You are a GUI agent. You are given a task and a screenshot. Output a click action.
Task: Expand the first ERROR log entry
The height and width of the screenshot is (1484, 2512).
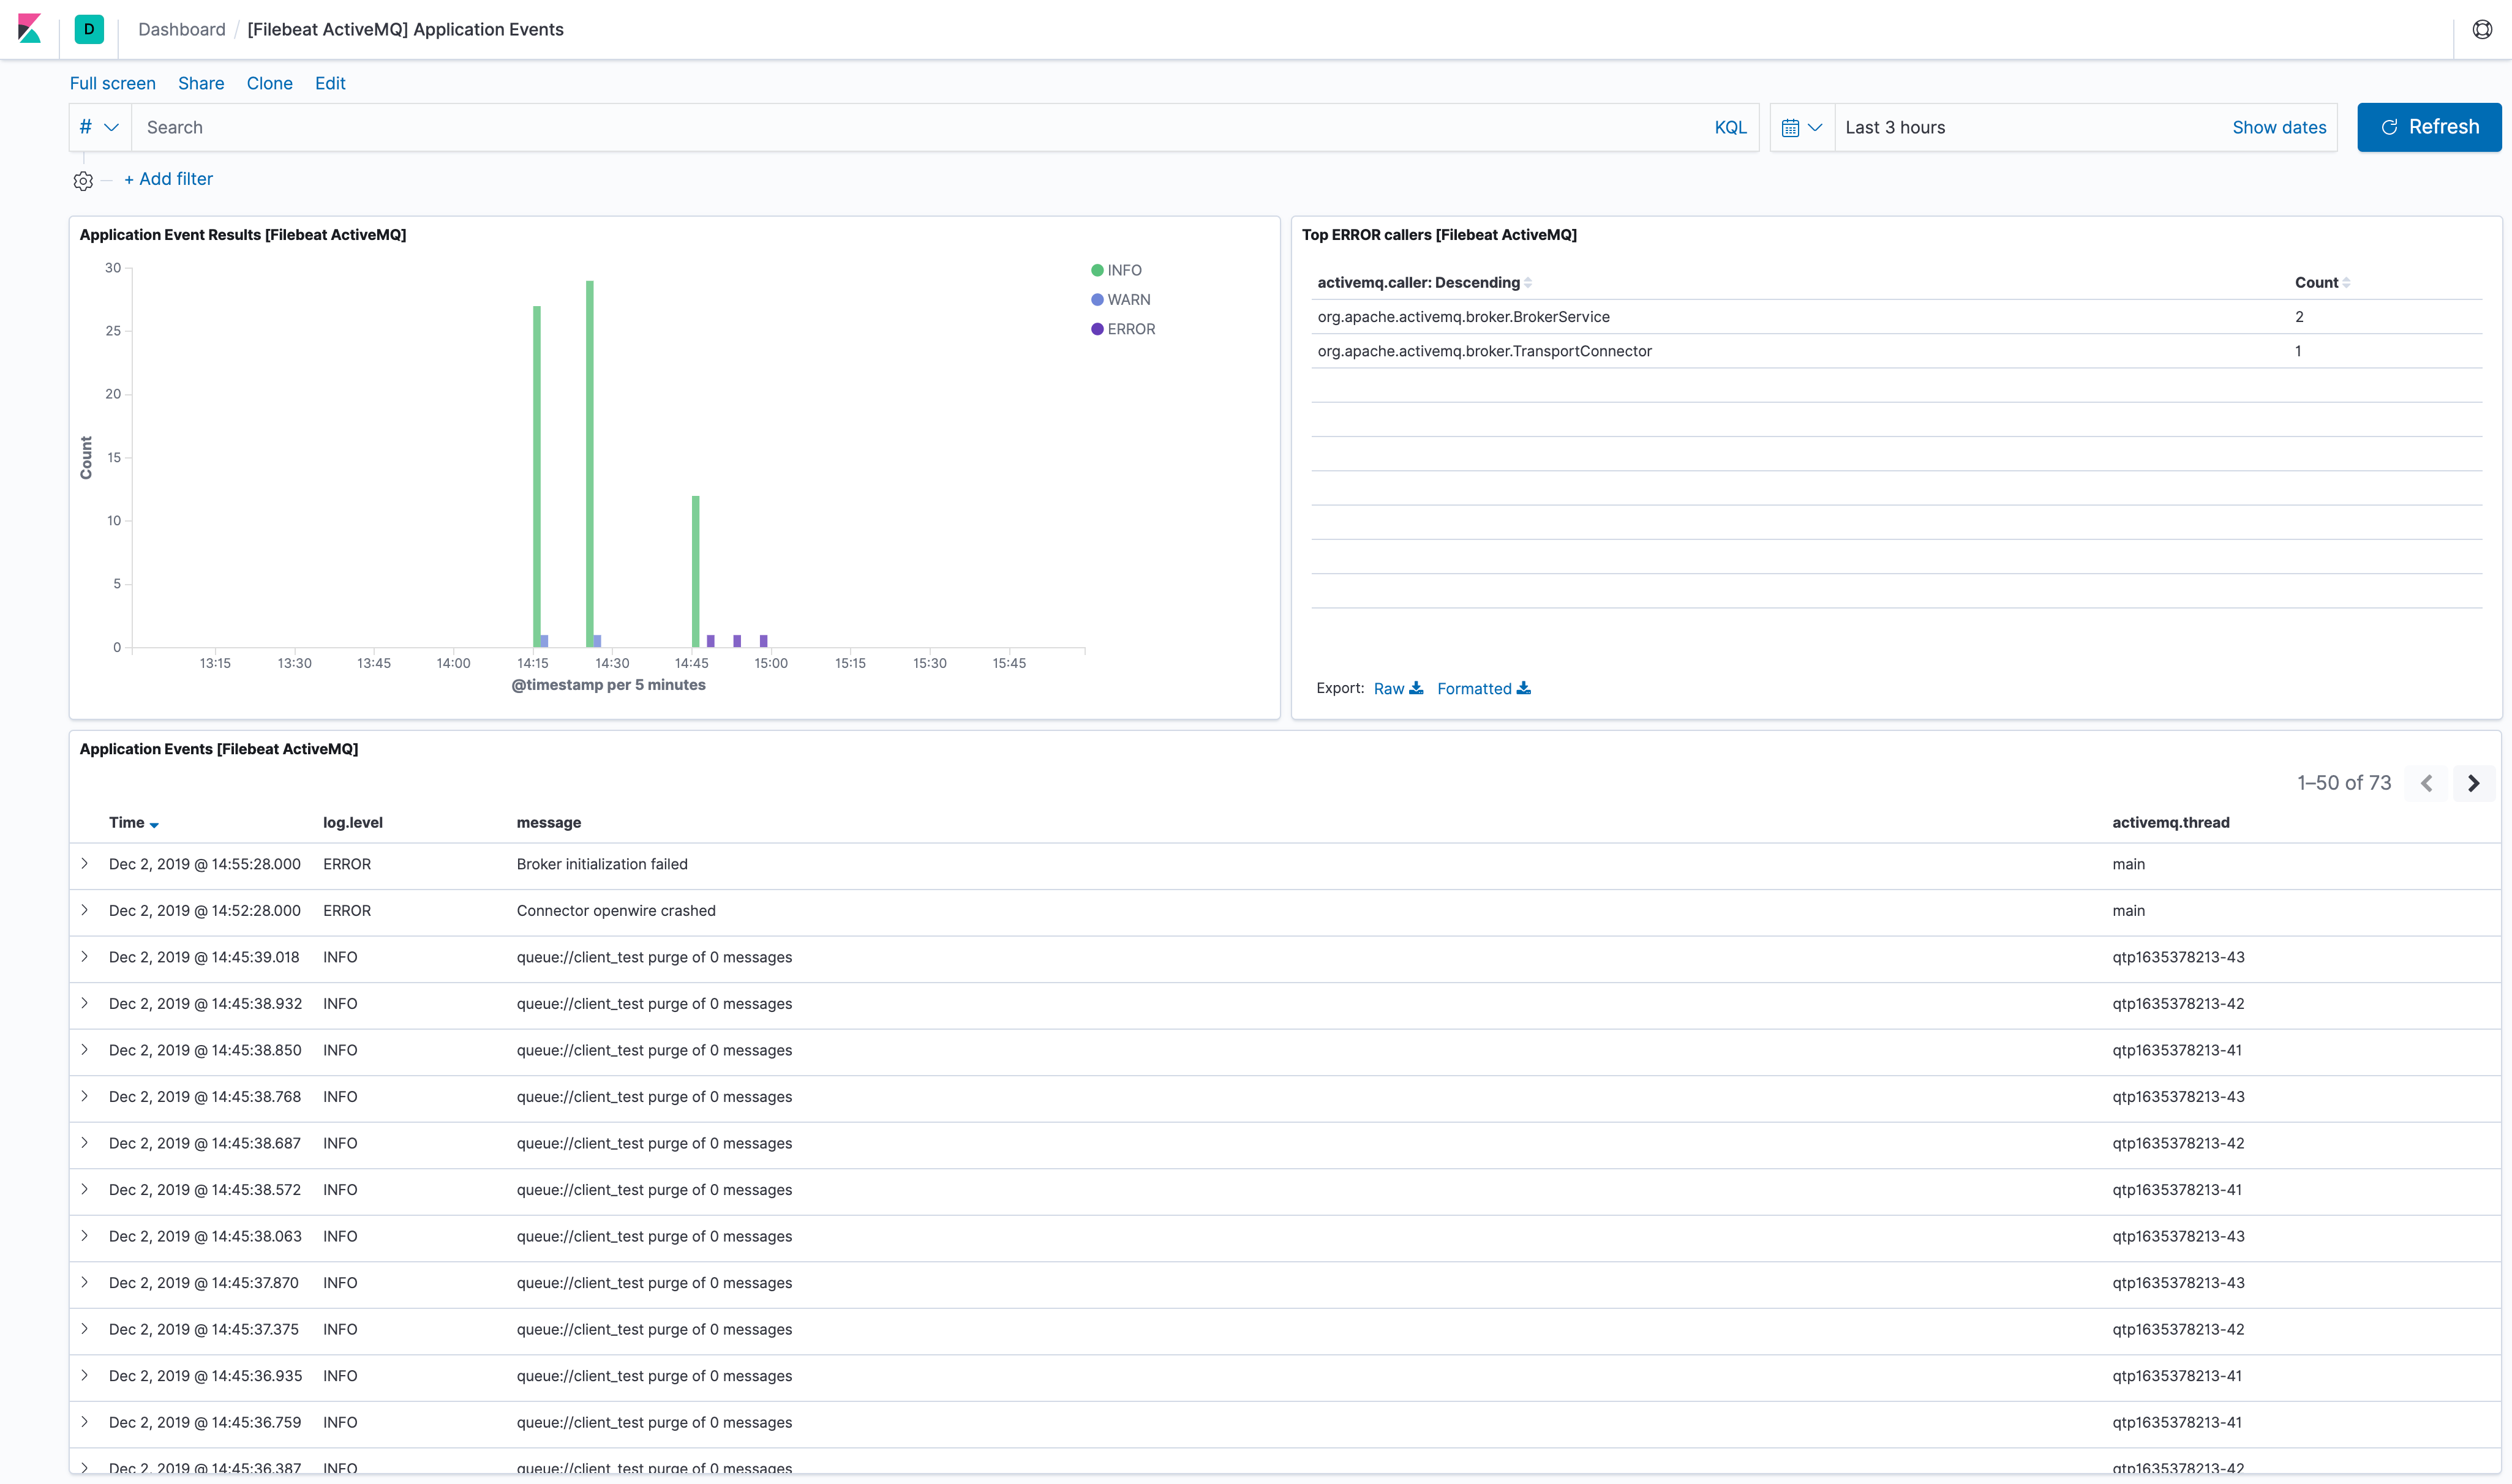coord(85,864)
